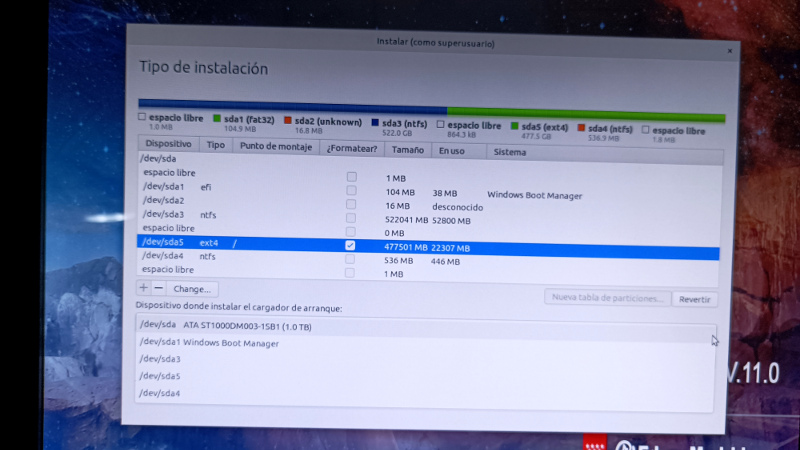The width and height of the screenshot is (800, 450).
Task: Pick /dev/sda5 in the bootloader device list
Action: pos(160,376)
